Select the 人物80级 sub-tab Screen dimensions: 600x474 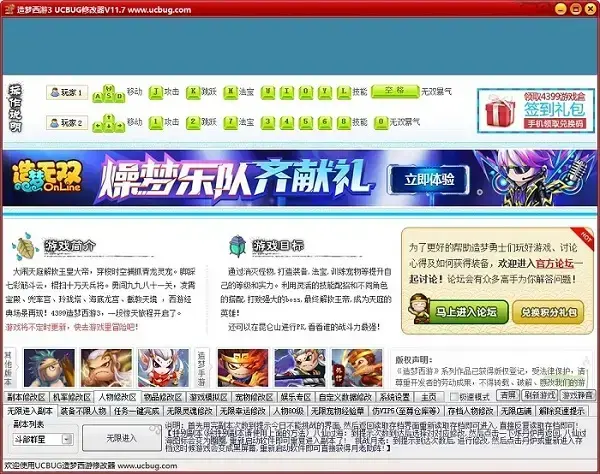click(x=288, y=411)
